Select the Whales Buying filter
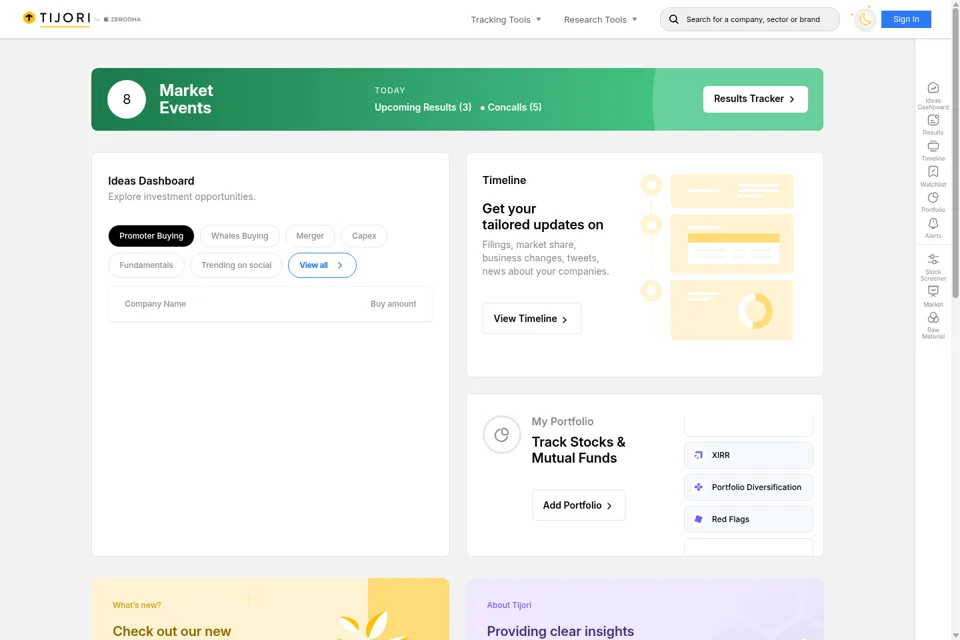The width and height of the screenshot is (960, 640). [239, 236]
